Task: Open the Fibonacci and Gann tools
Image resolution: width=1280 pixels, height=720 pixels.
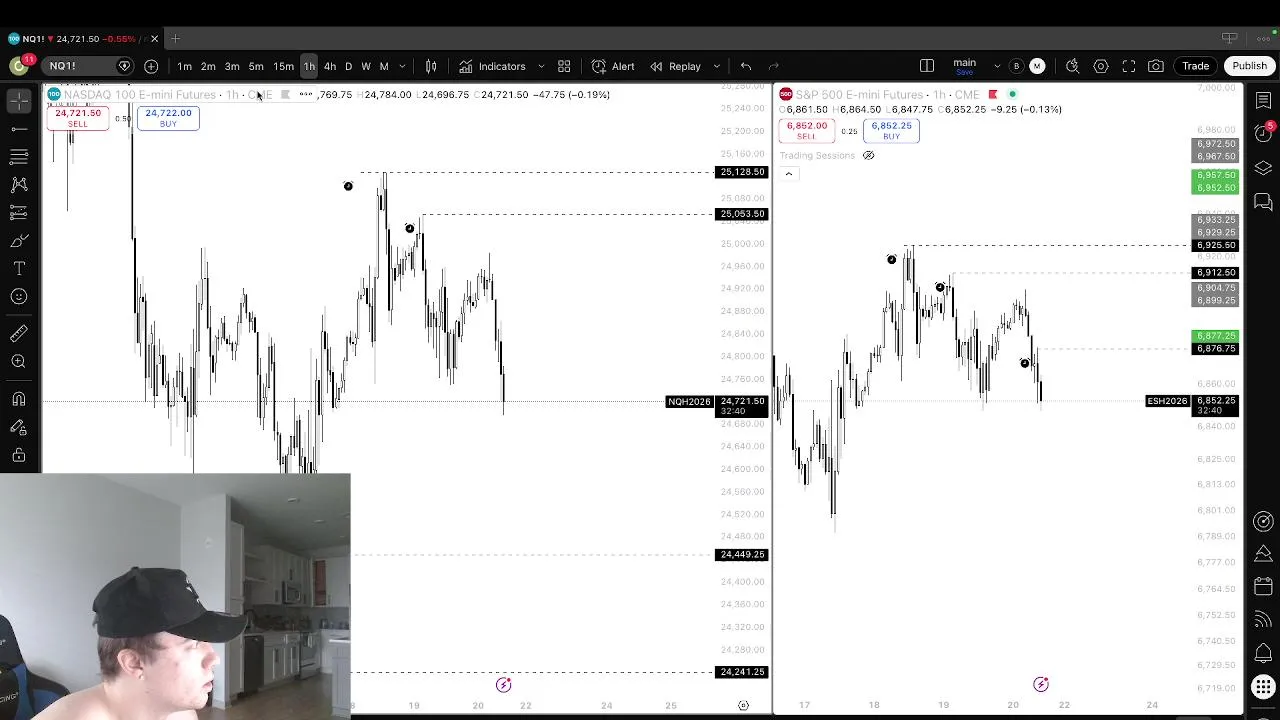Action: (19, 157)
